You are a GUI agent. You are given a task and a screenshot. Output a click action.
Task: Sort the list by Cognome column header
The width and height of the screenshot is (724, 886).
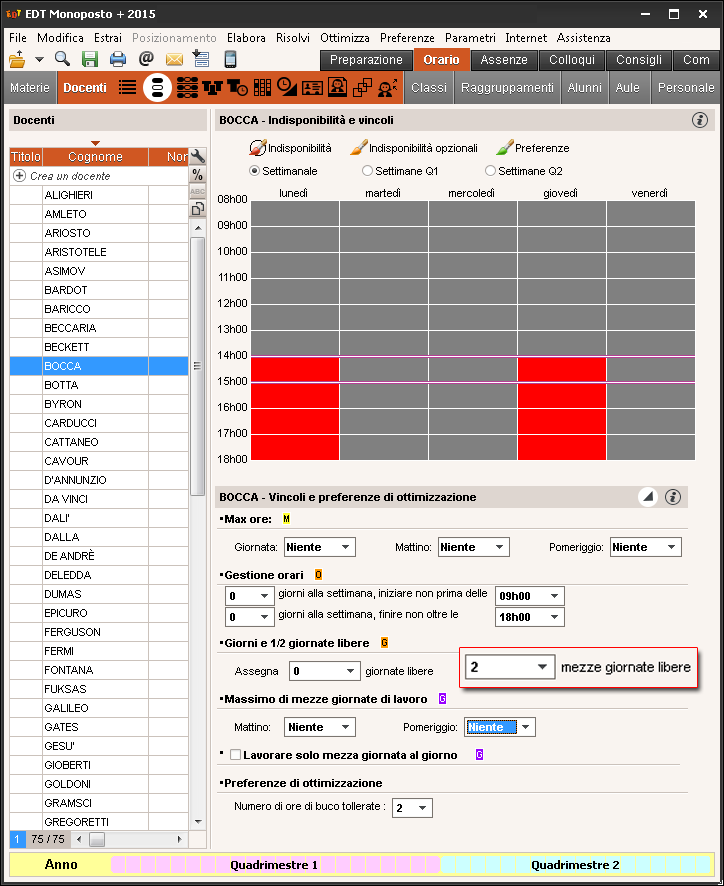coord(96,157)
